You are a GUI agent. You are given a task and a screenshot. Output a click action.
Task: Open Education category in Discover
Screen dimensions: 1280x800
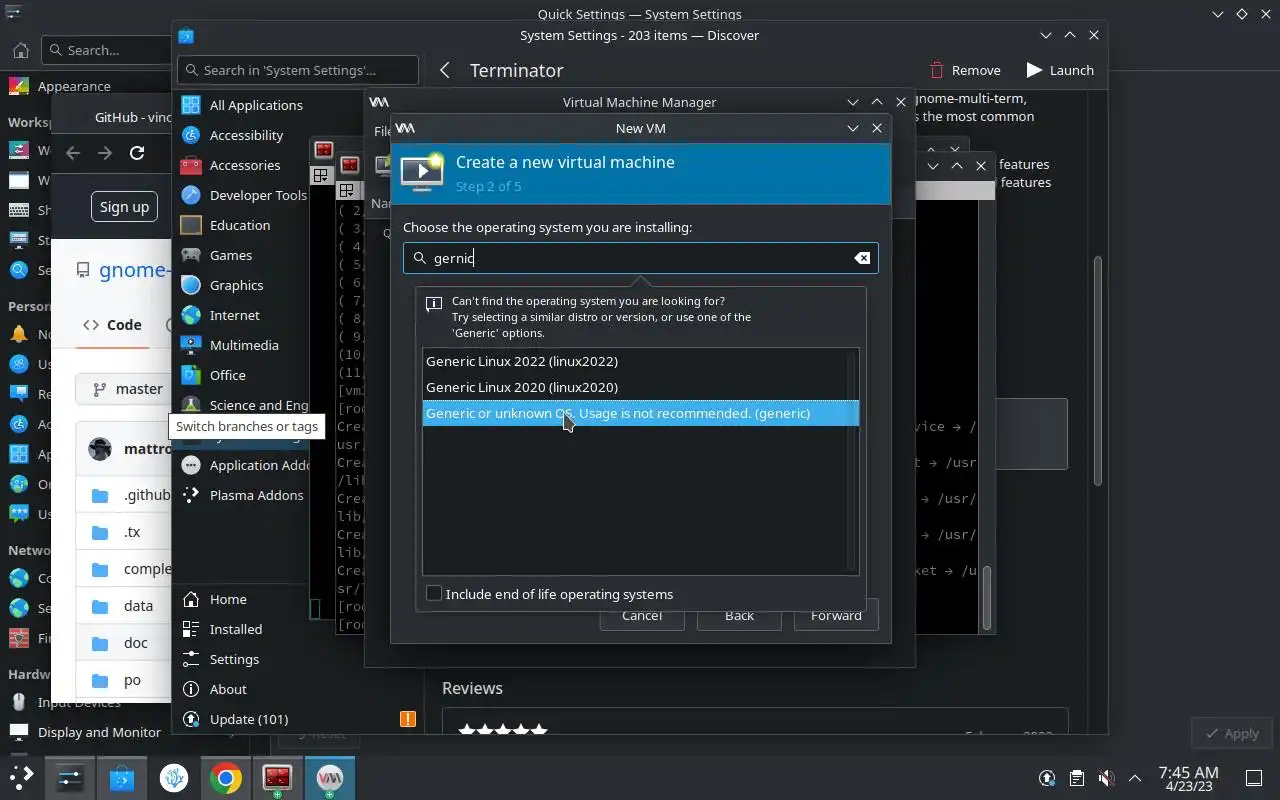(x=243, y=225)
